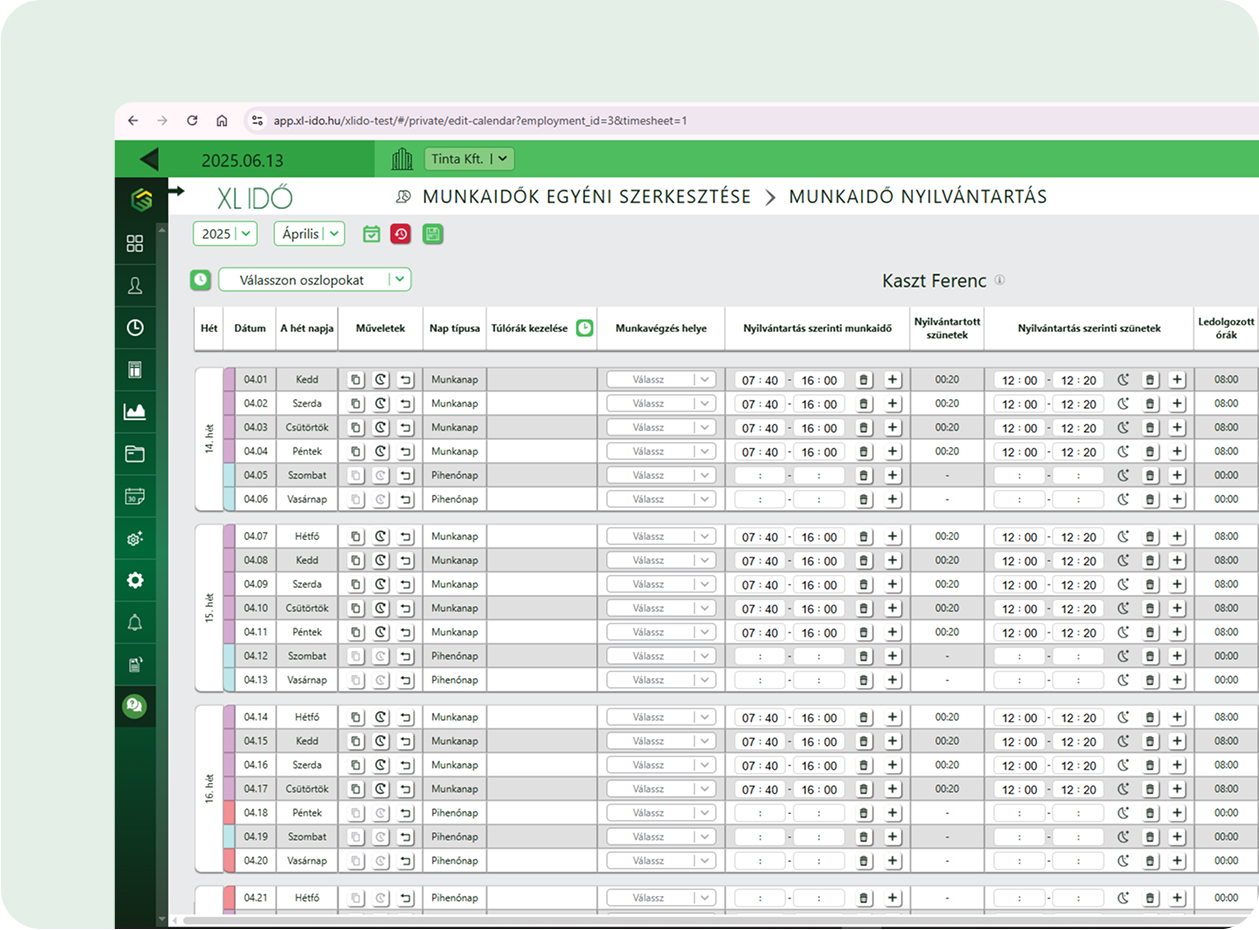Open the person icon in sidebar

point(135,285)
